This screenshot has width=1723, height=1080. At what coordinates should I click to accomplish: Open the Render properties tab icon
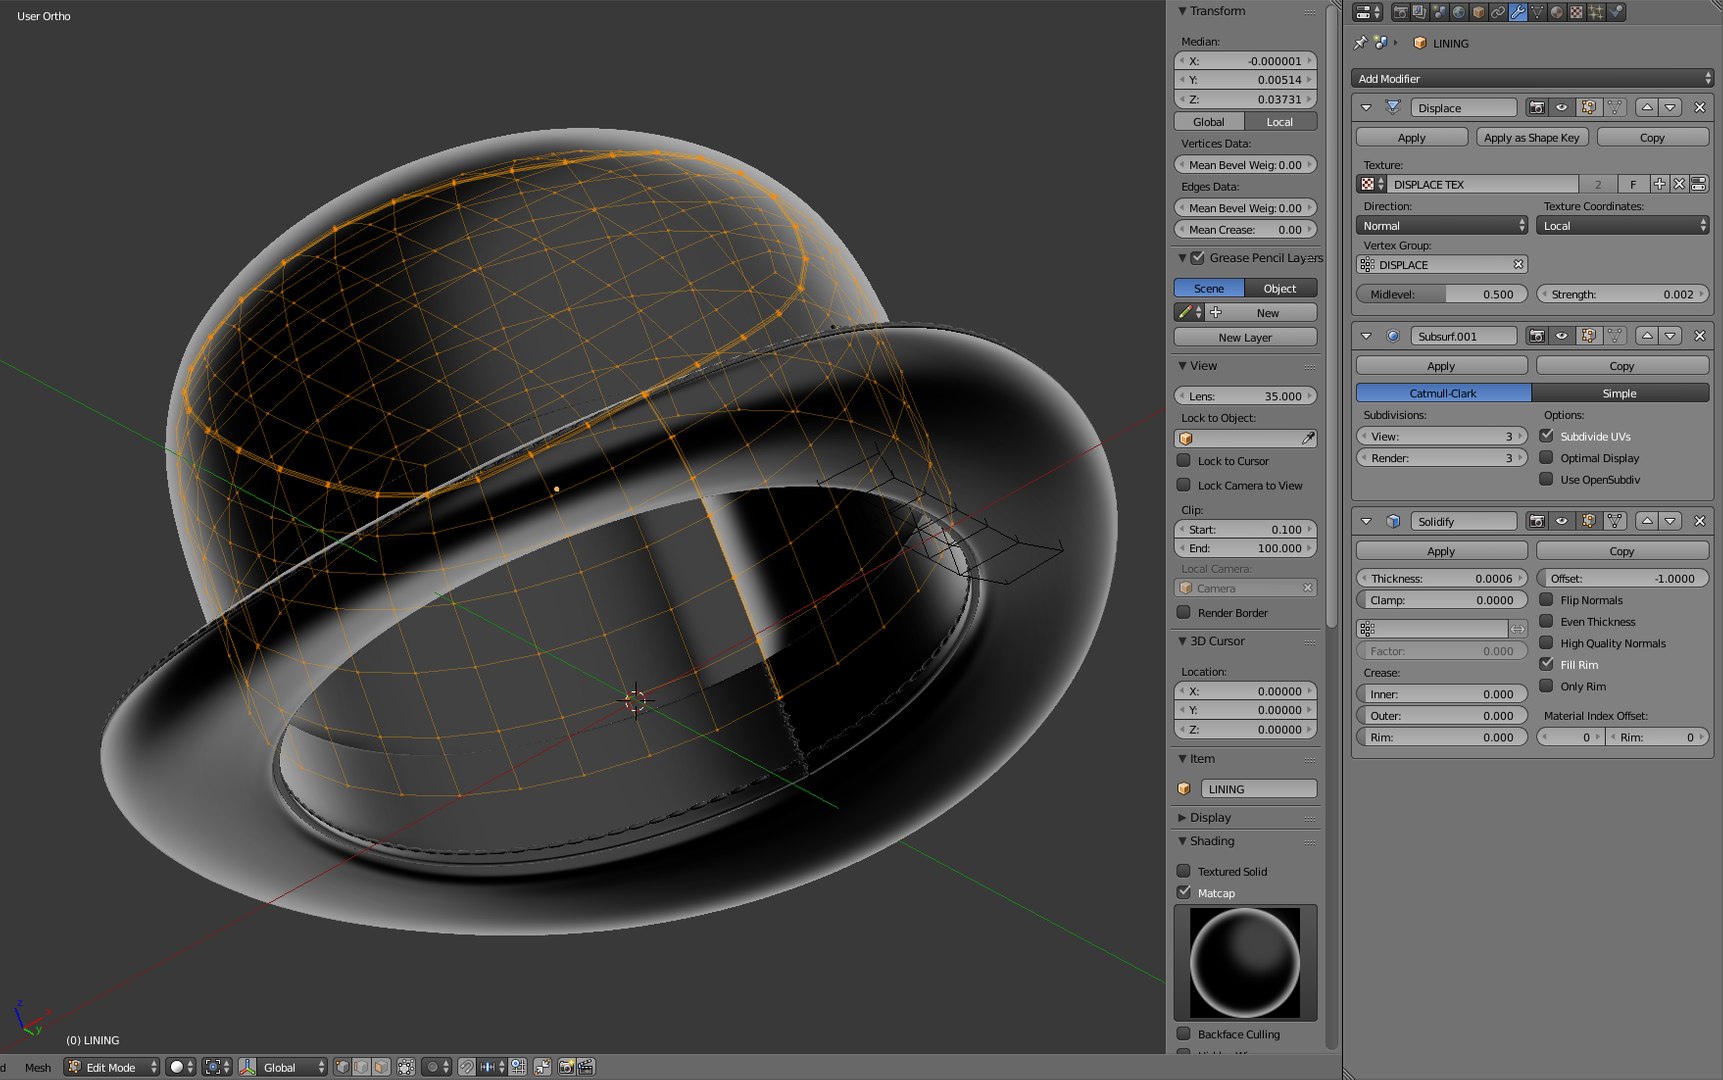pyautogui.click(x=1400, y=12)
